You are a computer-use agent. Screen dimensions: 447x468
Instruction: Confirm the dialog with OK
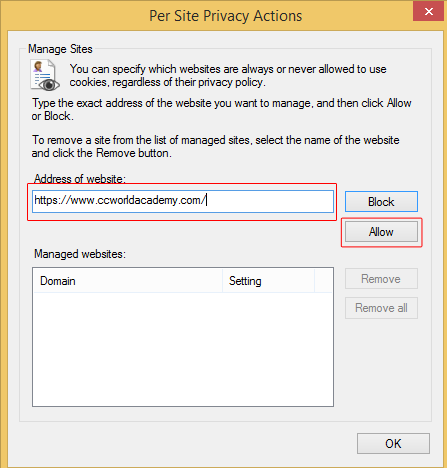tap(393, 444)
